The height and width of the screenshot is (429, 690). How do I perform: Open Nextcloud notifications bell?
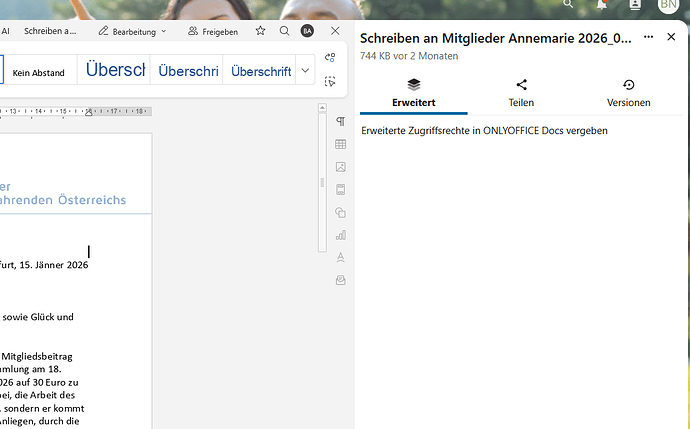[x=603, y=5]
